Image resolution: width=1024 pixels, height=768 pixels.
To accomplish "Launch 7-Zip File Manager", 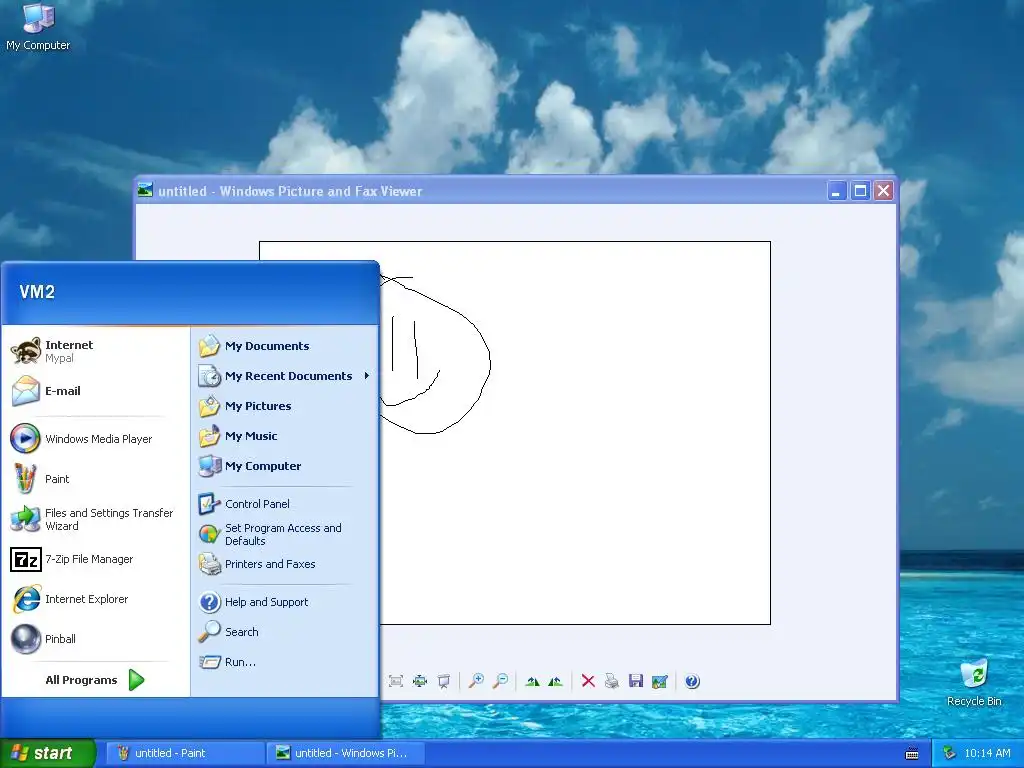I will pyautogui.click(x=96, y=559).
